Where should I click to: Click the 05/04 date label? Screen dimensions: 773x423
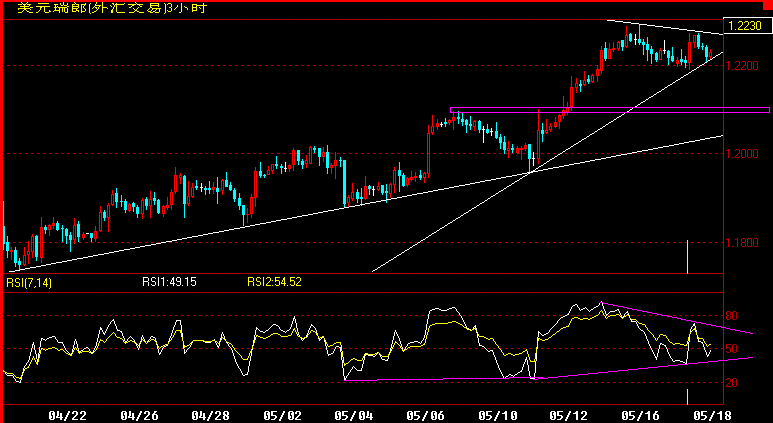coord(353,416)
